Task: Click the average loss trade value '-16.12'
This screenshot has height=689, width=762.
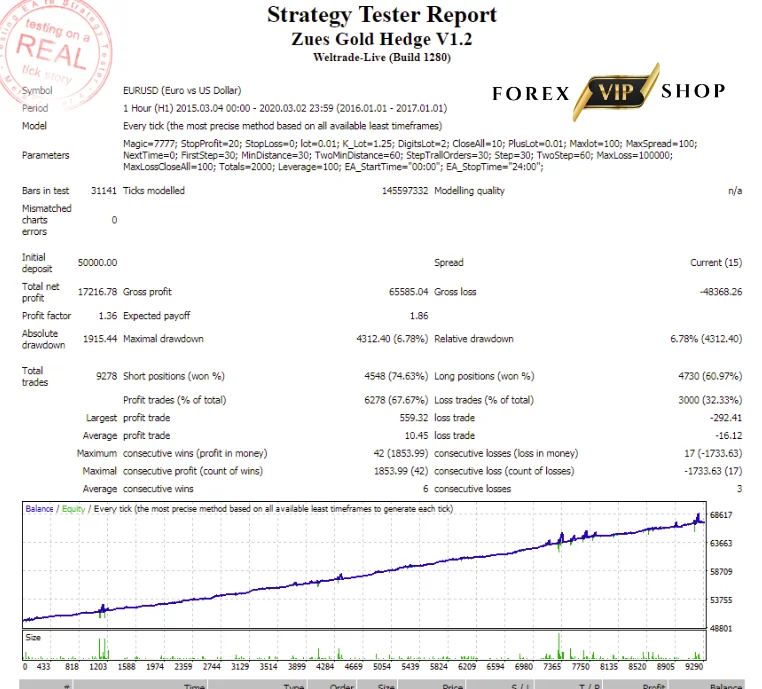Action: pyautogui.click(x=728, y=435)
